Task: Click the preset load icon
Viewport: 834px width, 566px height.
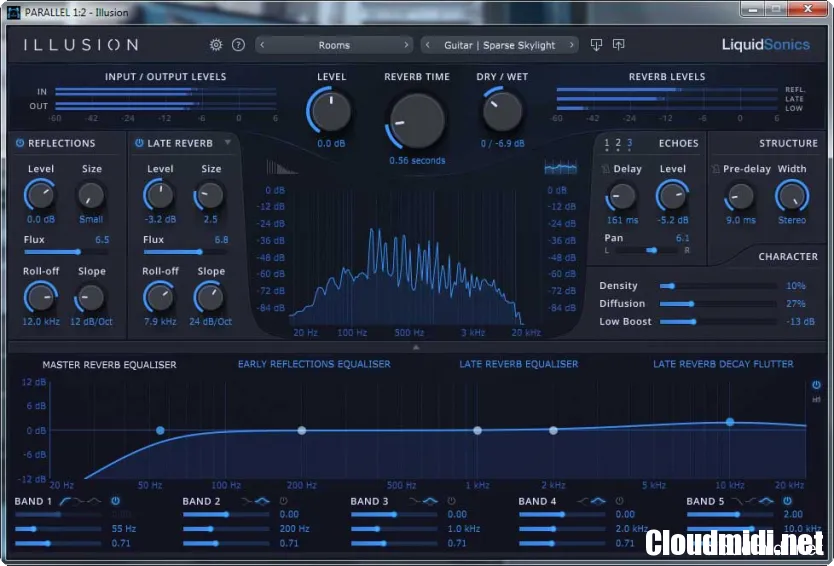Action: click(596, 45)
